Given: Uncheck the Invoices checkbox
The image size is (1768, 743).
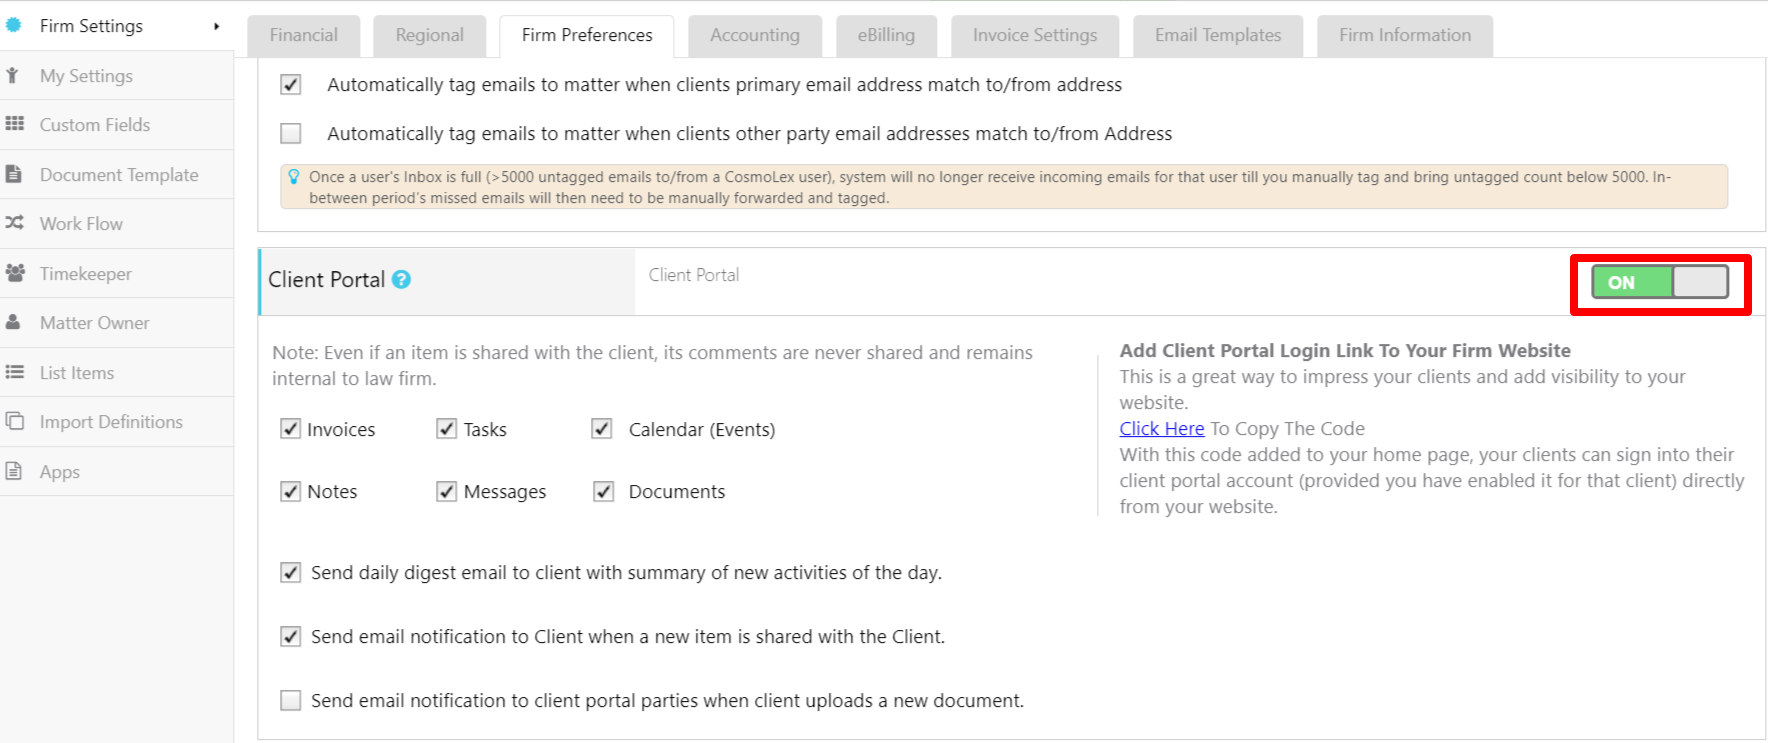Looking at the screenshot, I should point(291,429).
